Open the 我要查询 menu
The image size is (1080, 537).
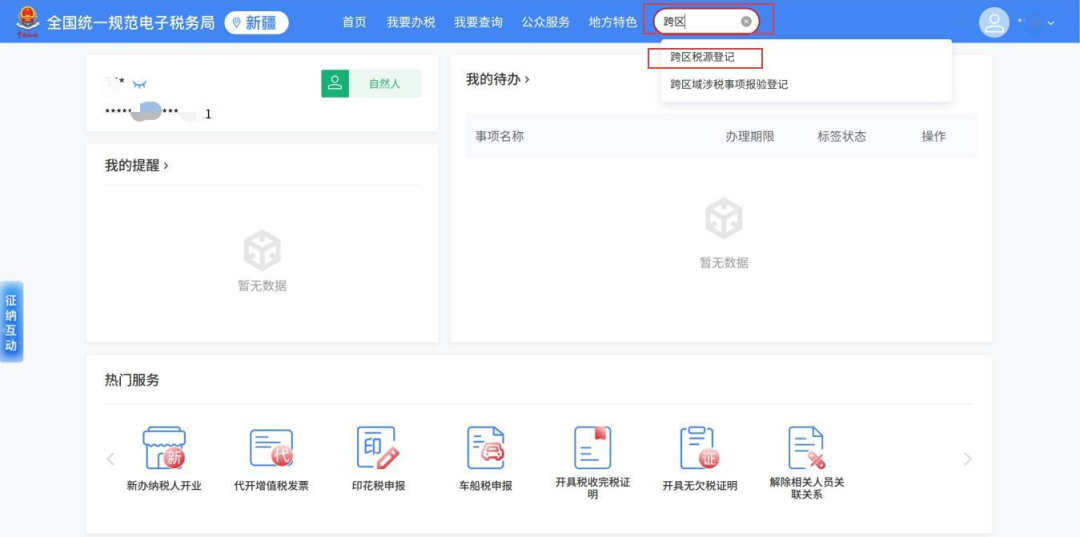[x=478, y=22]
